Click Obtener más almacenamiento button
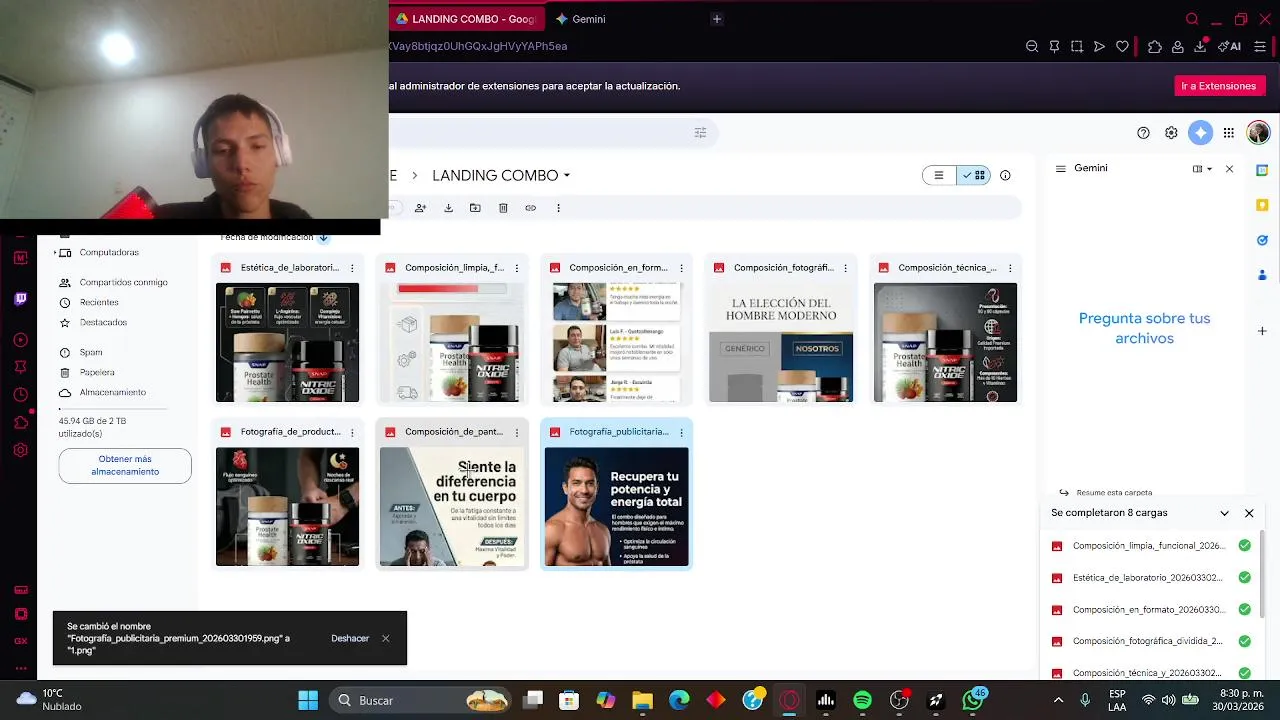 125,466
